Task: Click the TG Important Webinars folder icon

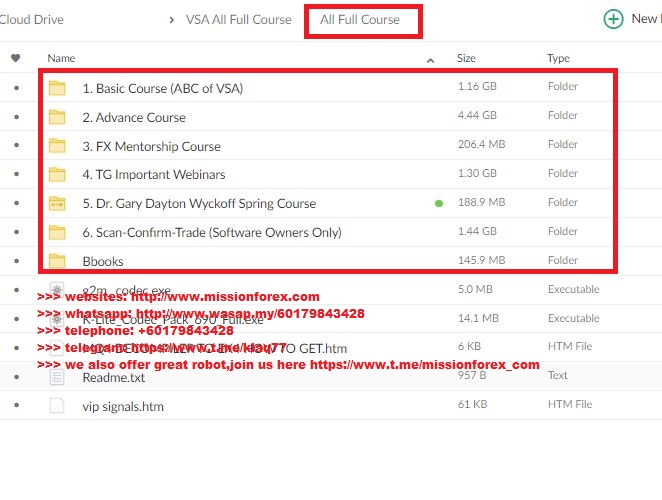Action: pyautogui.click(x=57, y=174)
